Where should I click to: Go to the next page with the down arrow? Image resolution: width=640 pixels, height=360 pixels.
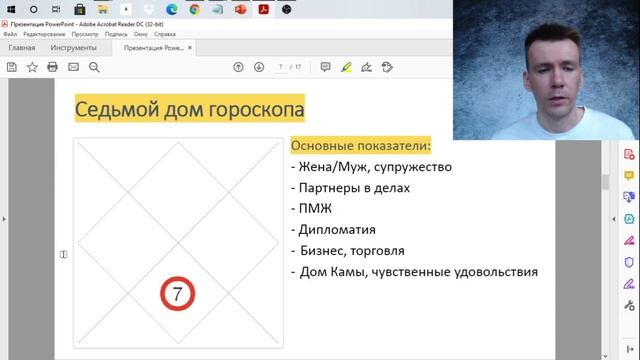(x=259, y=67)
